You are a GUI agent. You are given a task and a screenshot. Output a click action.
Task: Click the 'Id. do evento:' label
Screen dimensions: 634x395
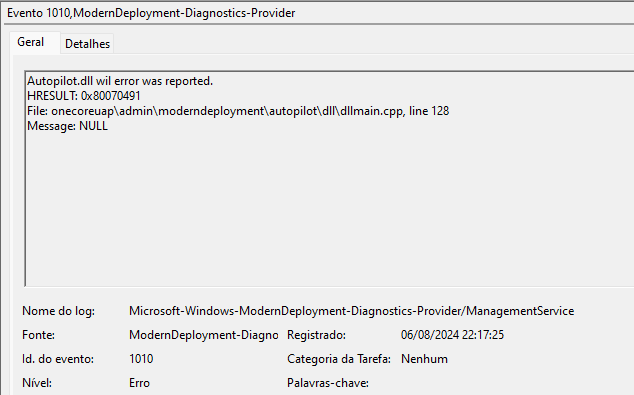click(58, 359)
